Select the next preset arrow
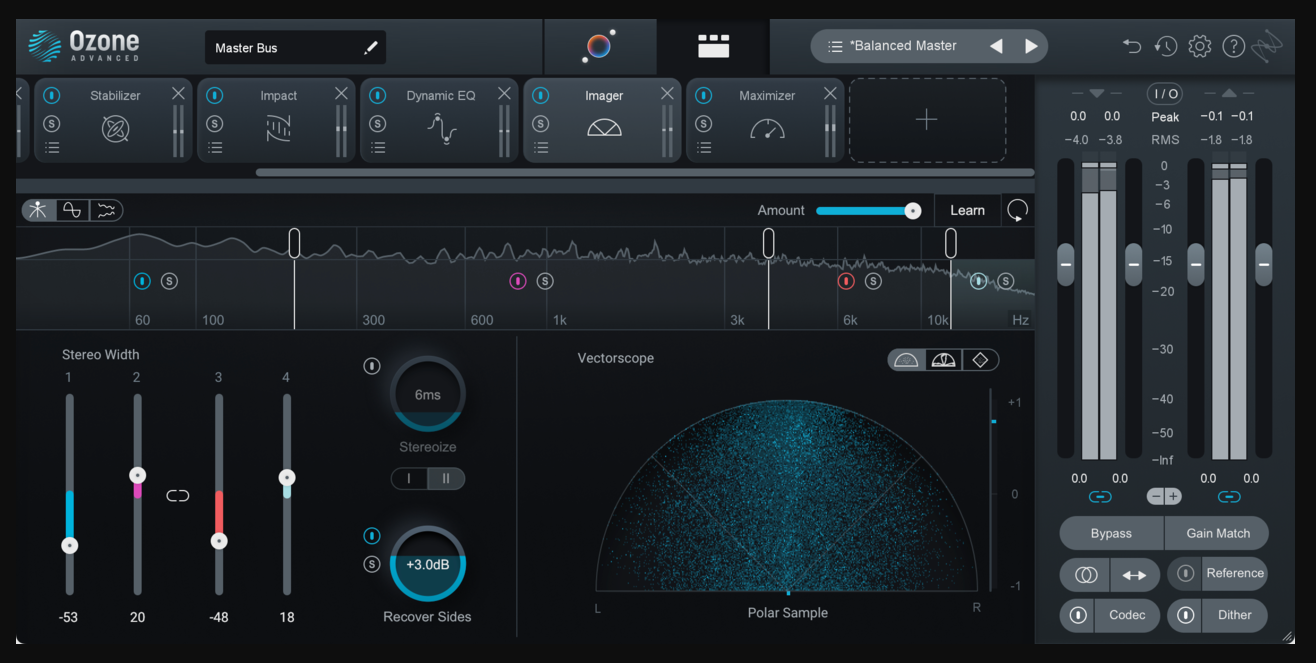Image resolution: width=1316 pixels, height=663 pixels. [x=1031, y=46]
